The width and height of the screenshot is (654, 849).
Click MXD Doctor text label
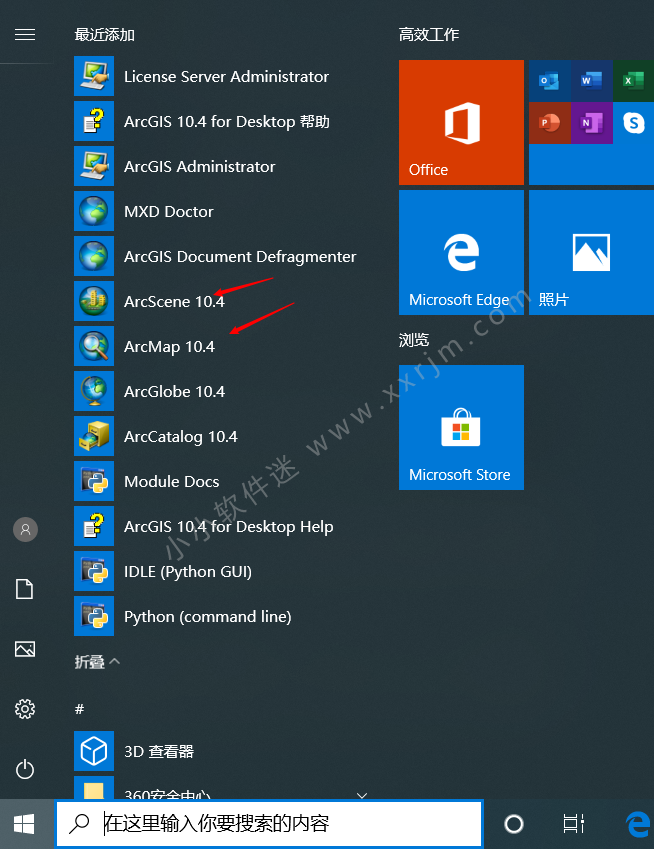point(169,211)
